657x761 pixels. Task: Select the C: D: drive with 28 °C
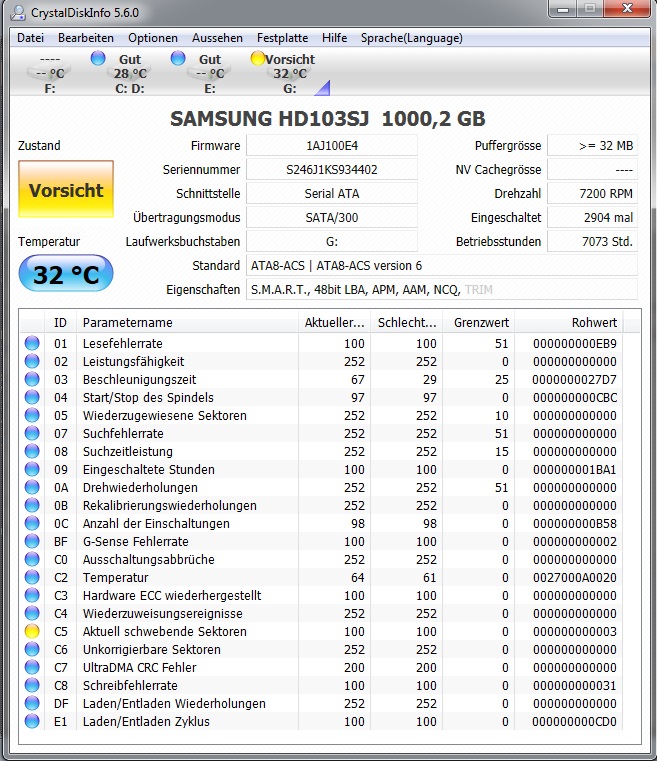click(x=130, y=74)
